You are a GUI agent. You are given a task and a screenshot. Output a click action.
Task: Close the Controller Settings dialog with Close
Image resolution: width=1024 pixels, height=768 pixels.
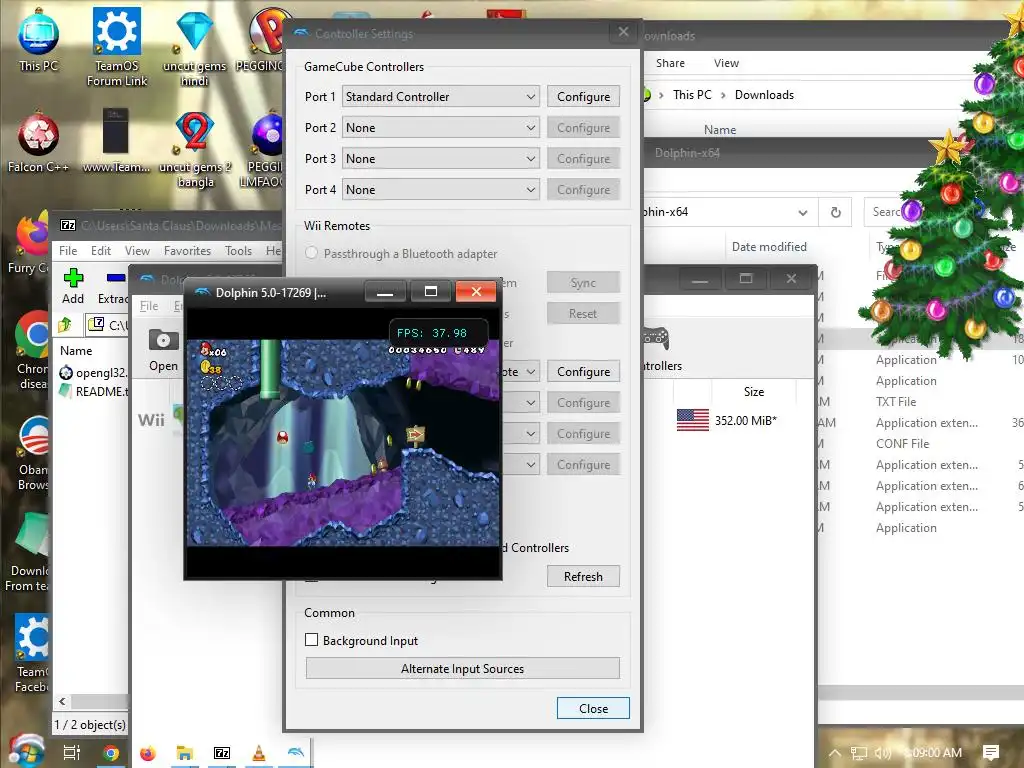(x=593, y=709)
